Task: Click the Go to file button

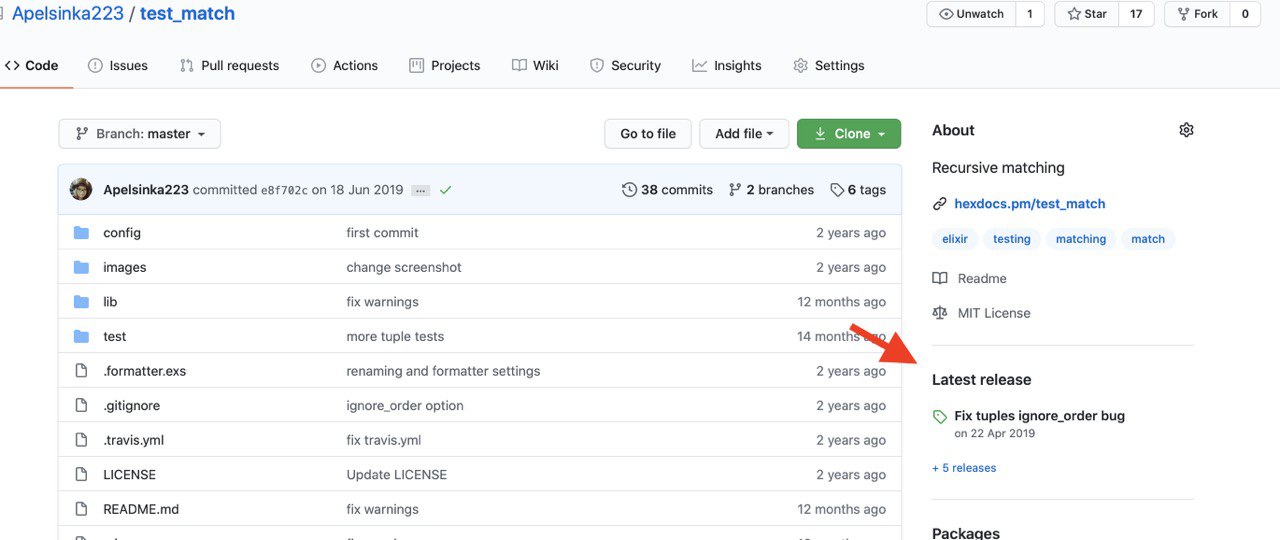Action: [648, 134]
